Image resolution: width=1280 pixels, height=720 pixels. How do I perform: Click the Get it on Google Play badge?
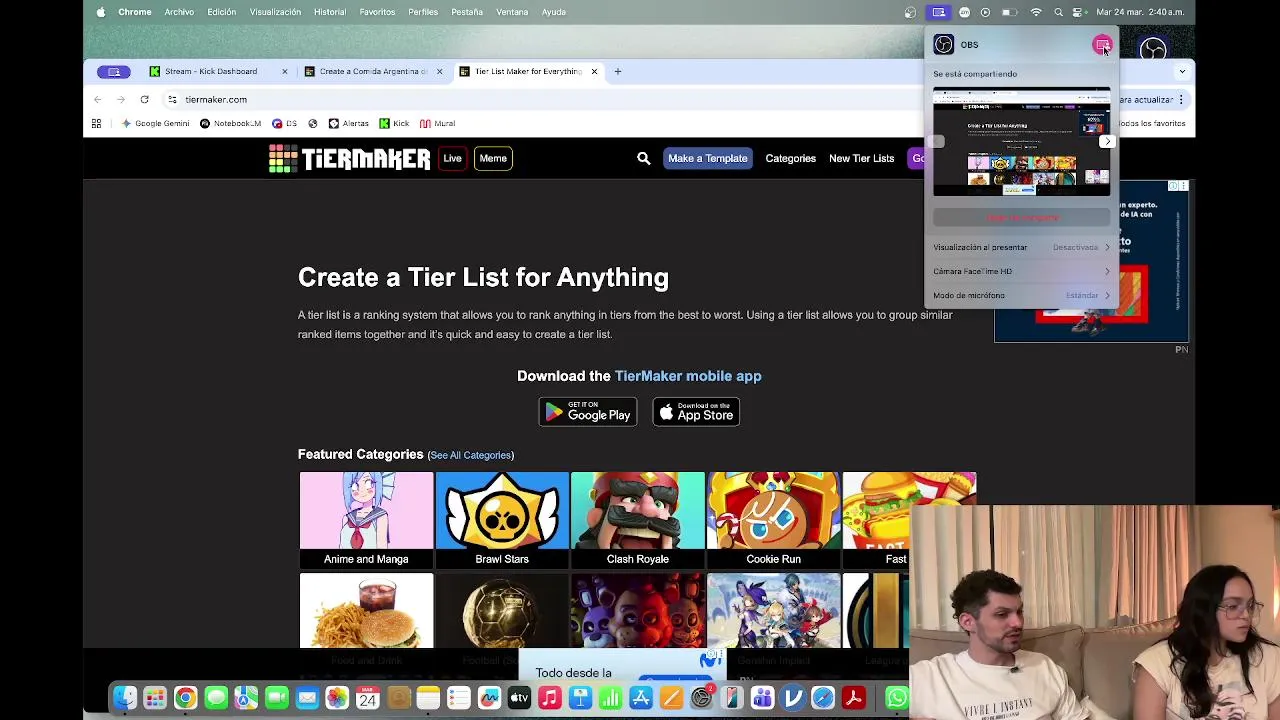coord(588,412)
